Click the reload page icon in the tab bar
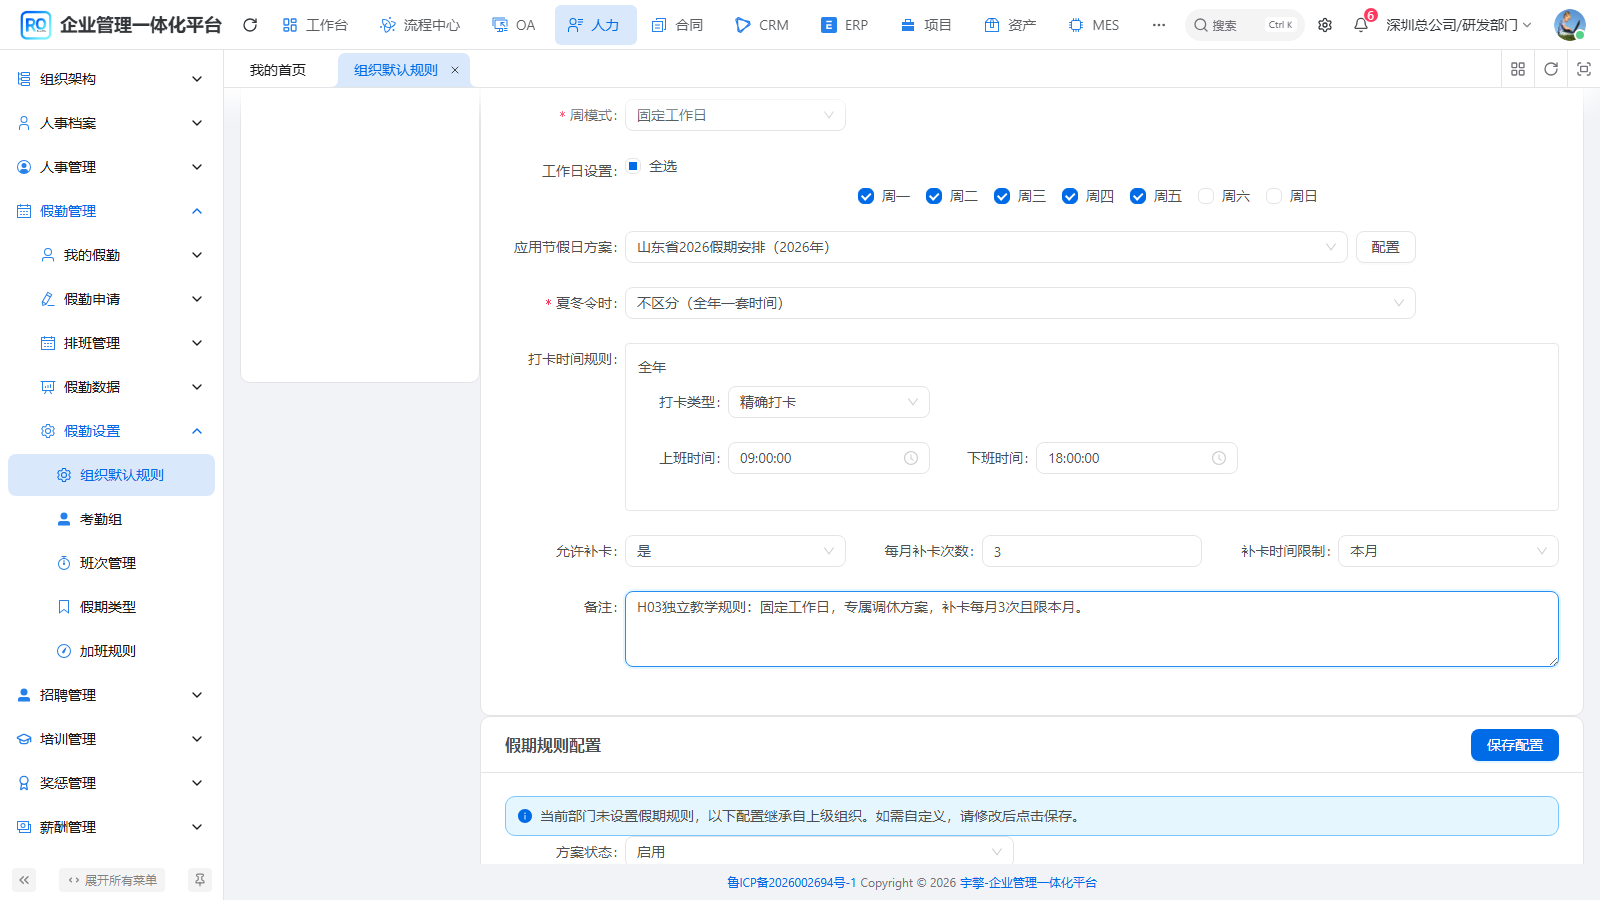This screenshot has height=900, width=1600. (x=1551, y=69)
